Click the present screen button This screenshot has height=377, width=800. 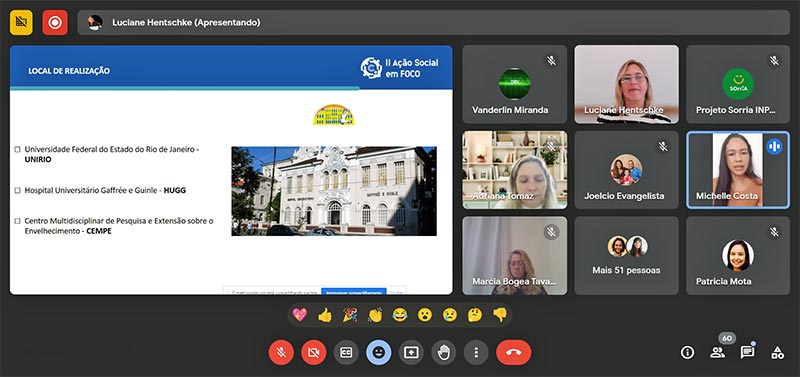point(411,353)
